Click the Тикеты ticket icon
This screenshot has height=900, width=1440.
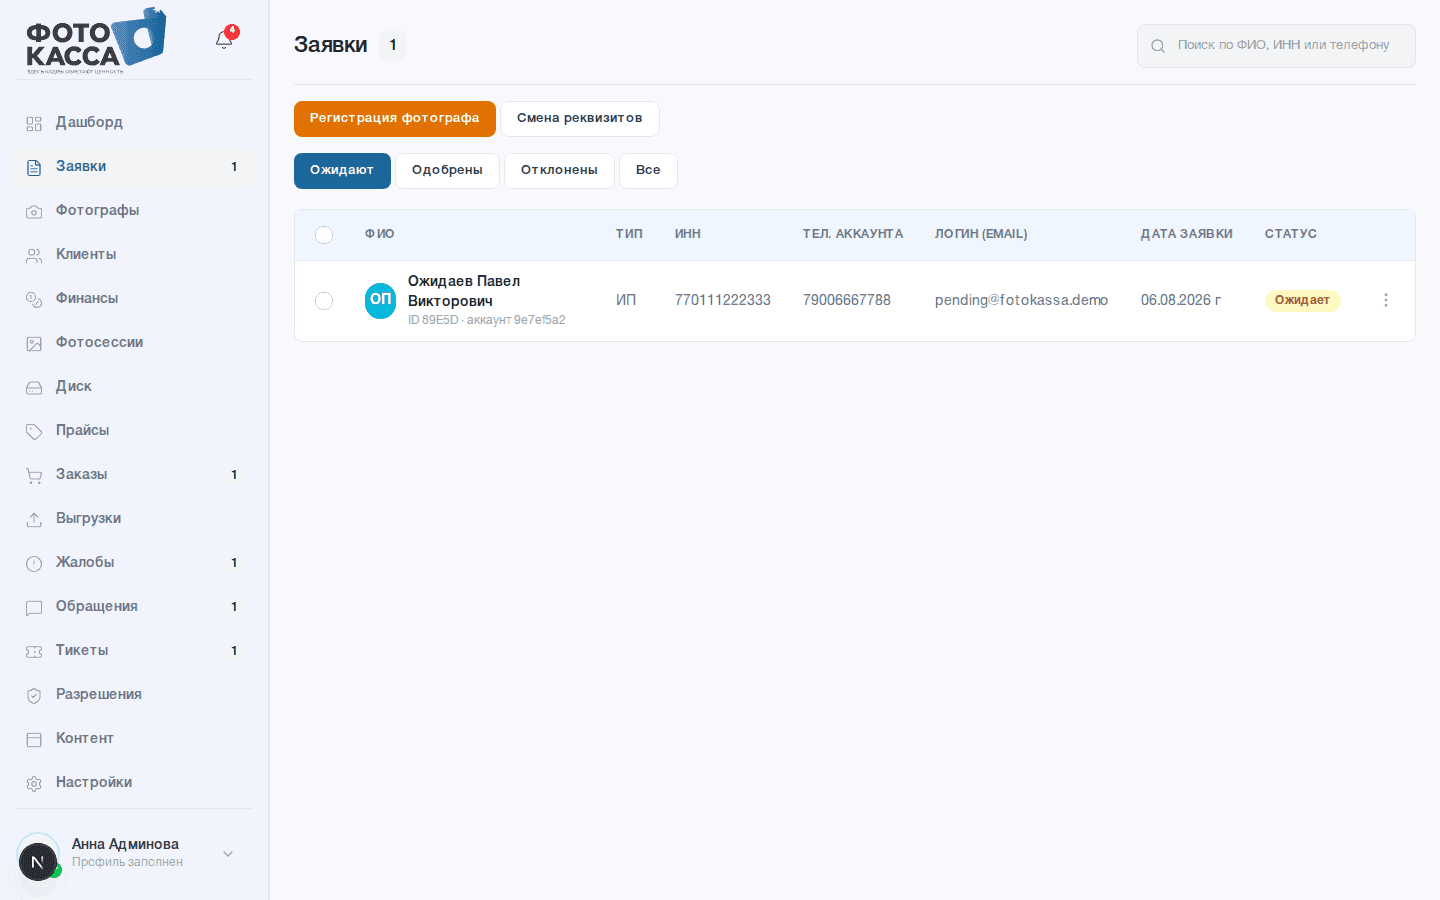[x=34, y=651]
